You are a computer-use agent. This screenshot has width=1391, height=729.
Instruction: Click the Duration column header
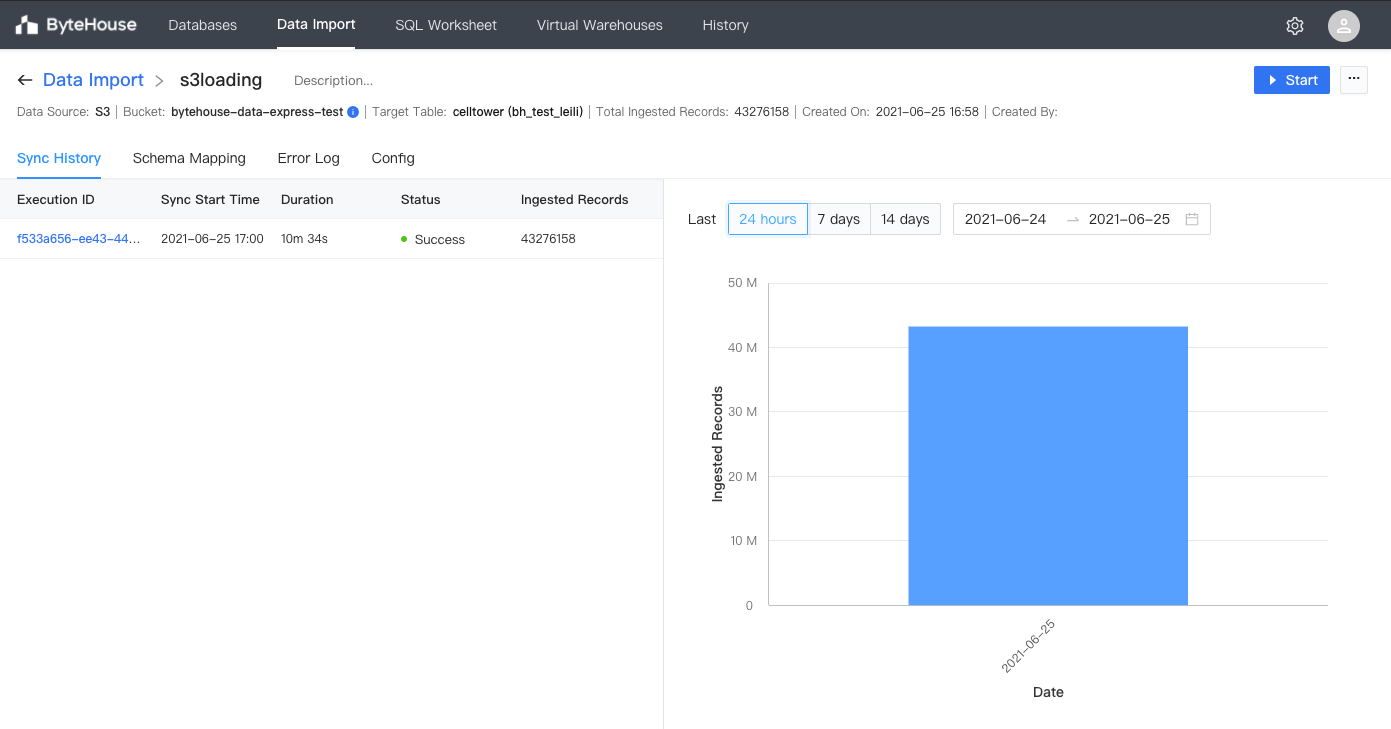click(x=307, y=200)
